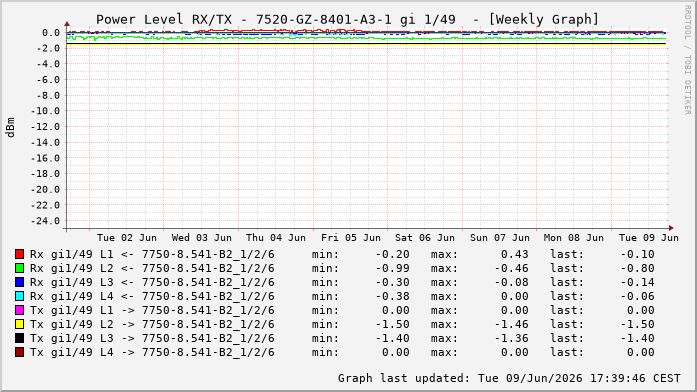This screenshot has width=697, height=392.
Task: Click the dark red Tx L4 legend swatch
Action: 19,352
